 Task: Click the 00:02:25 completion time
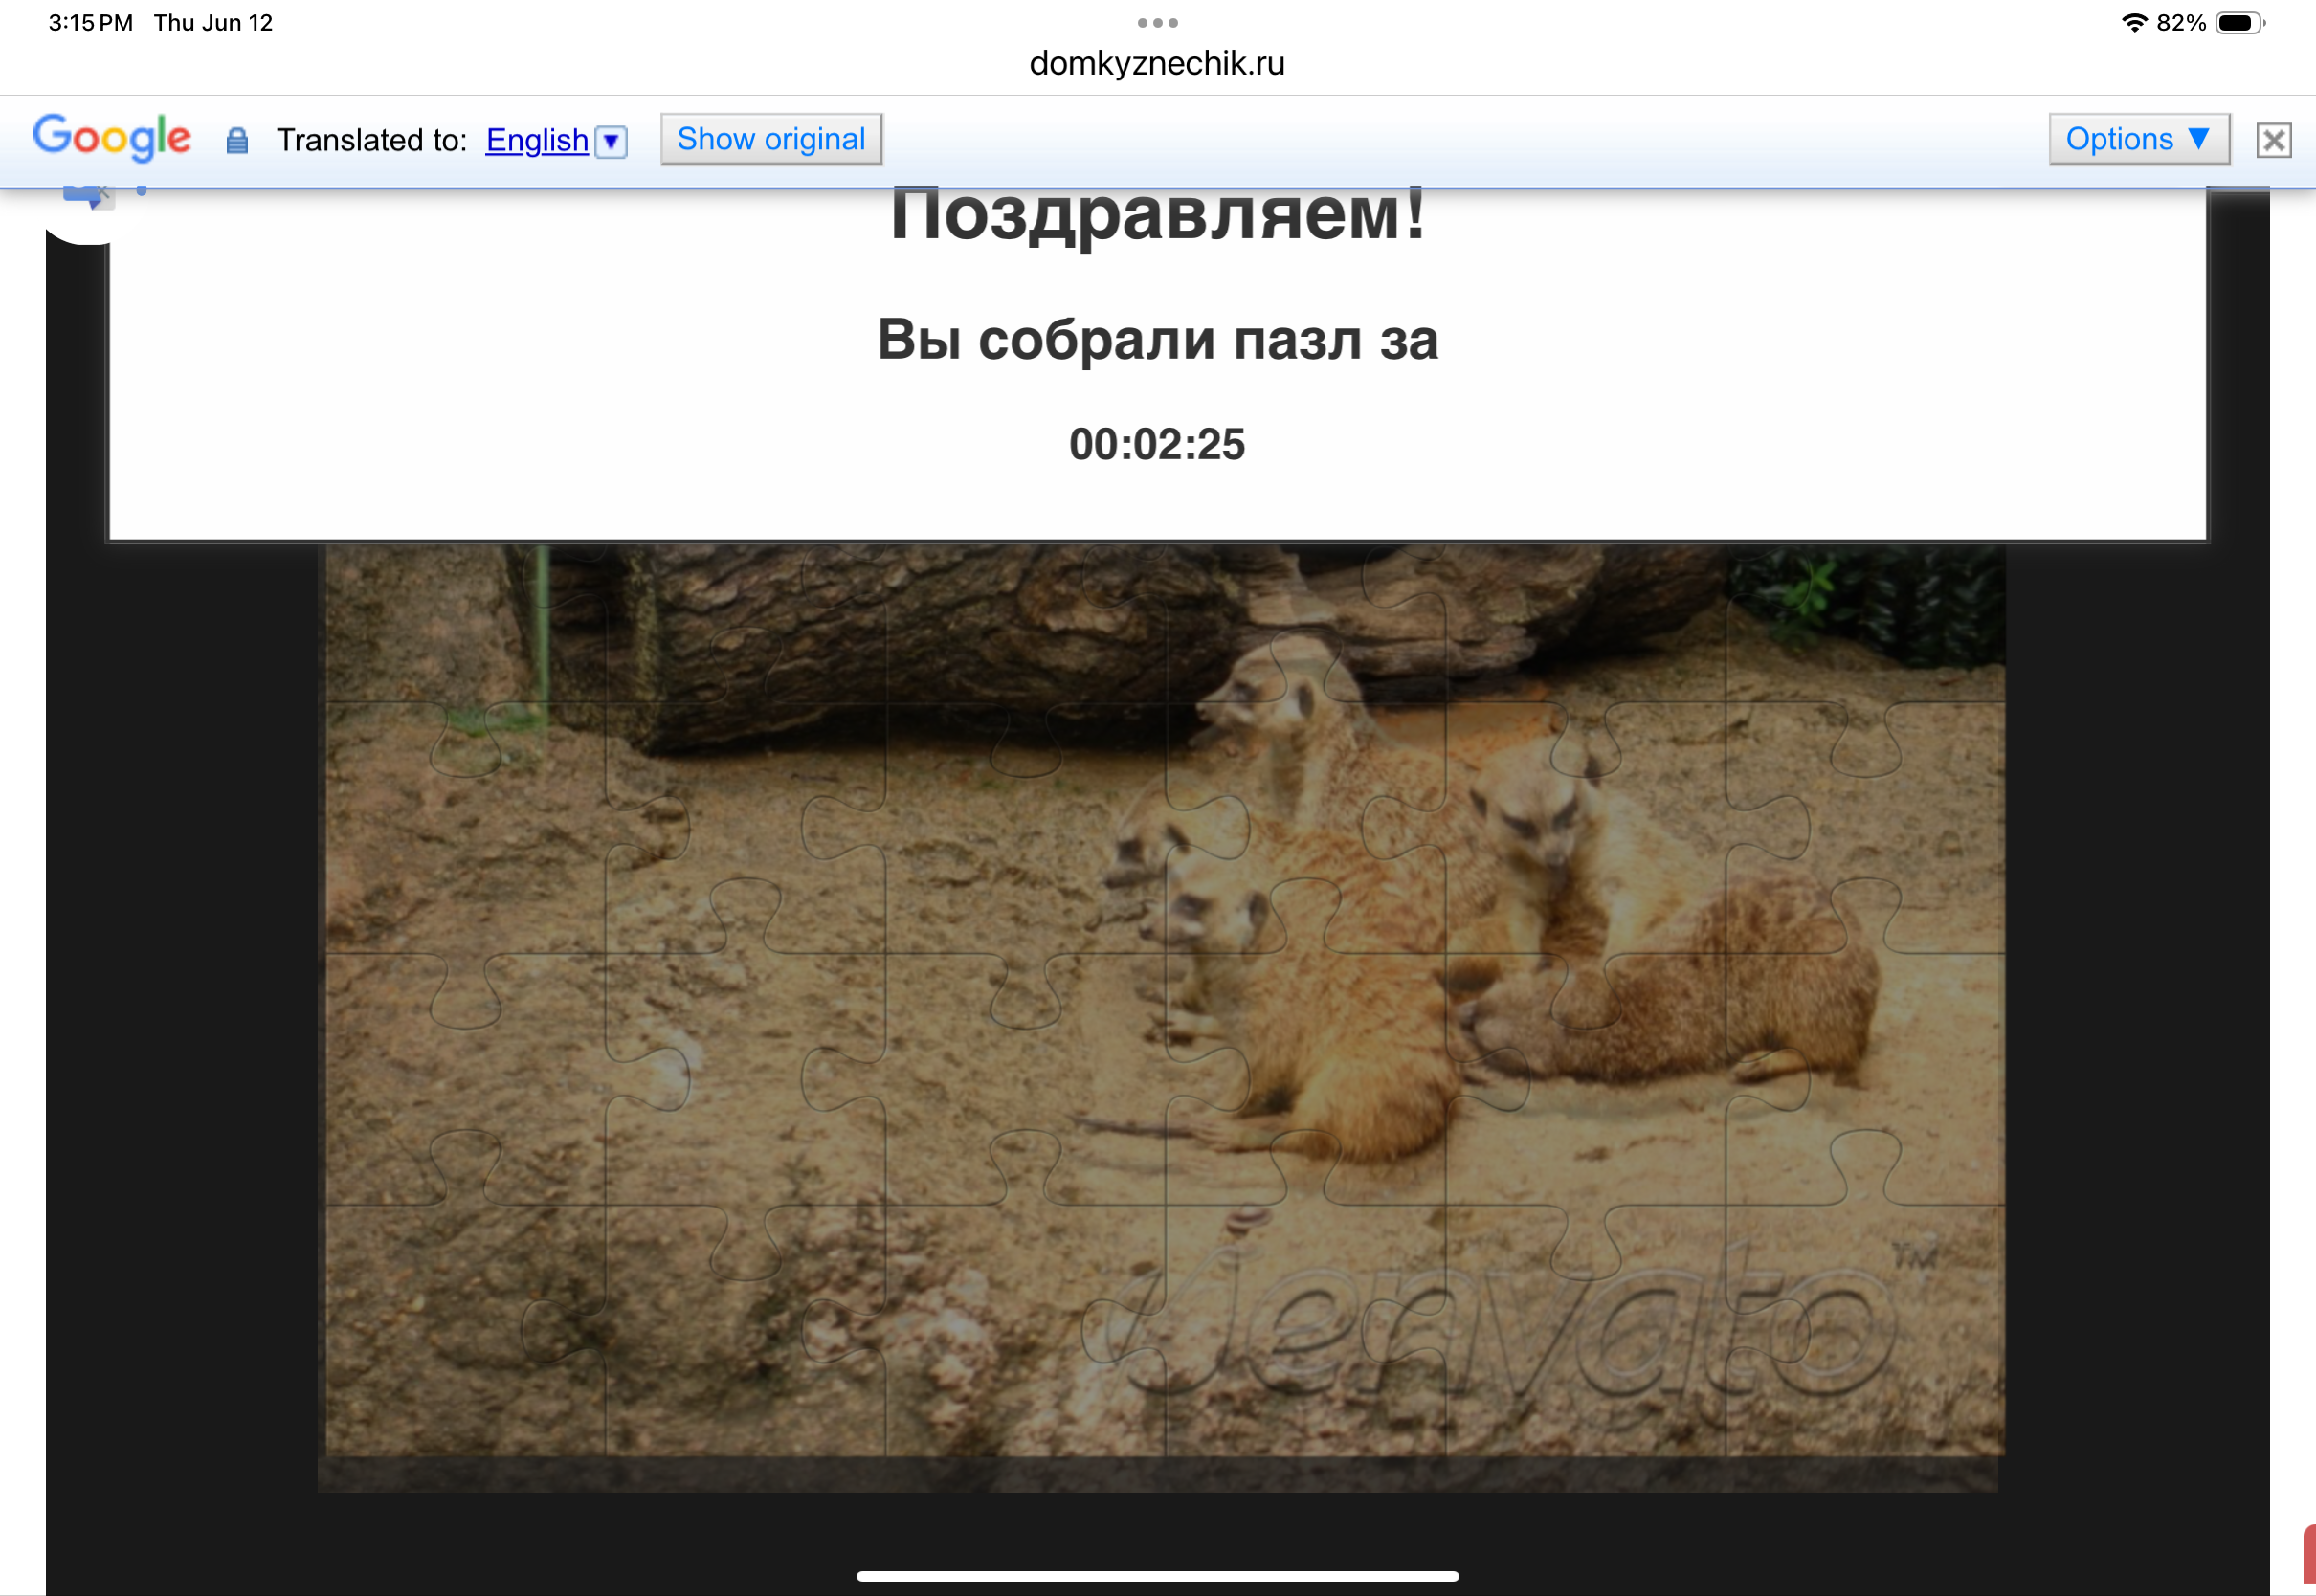[1157, 444]
